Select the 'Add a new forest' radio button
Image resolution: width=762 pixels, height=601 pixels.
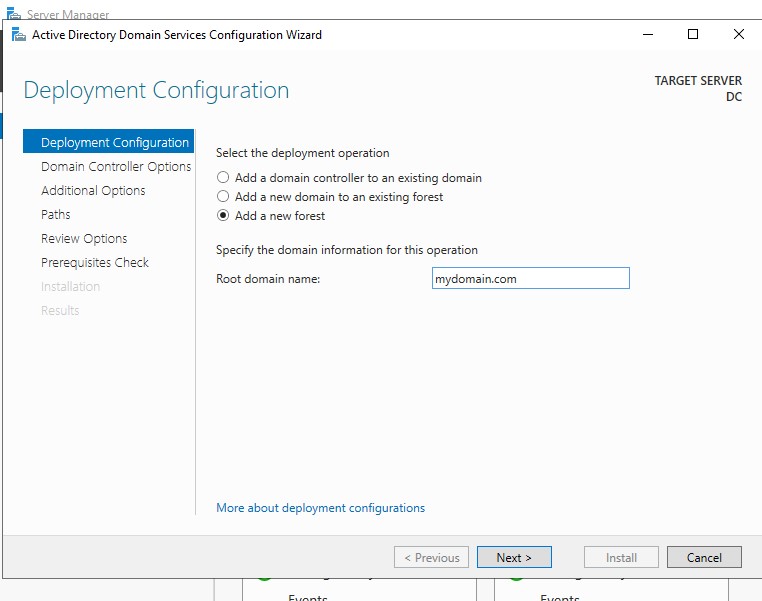click(223, 215)
